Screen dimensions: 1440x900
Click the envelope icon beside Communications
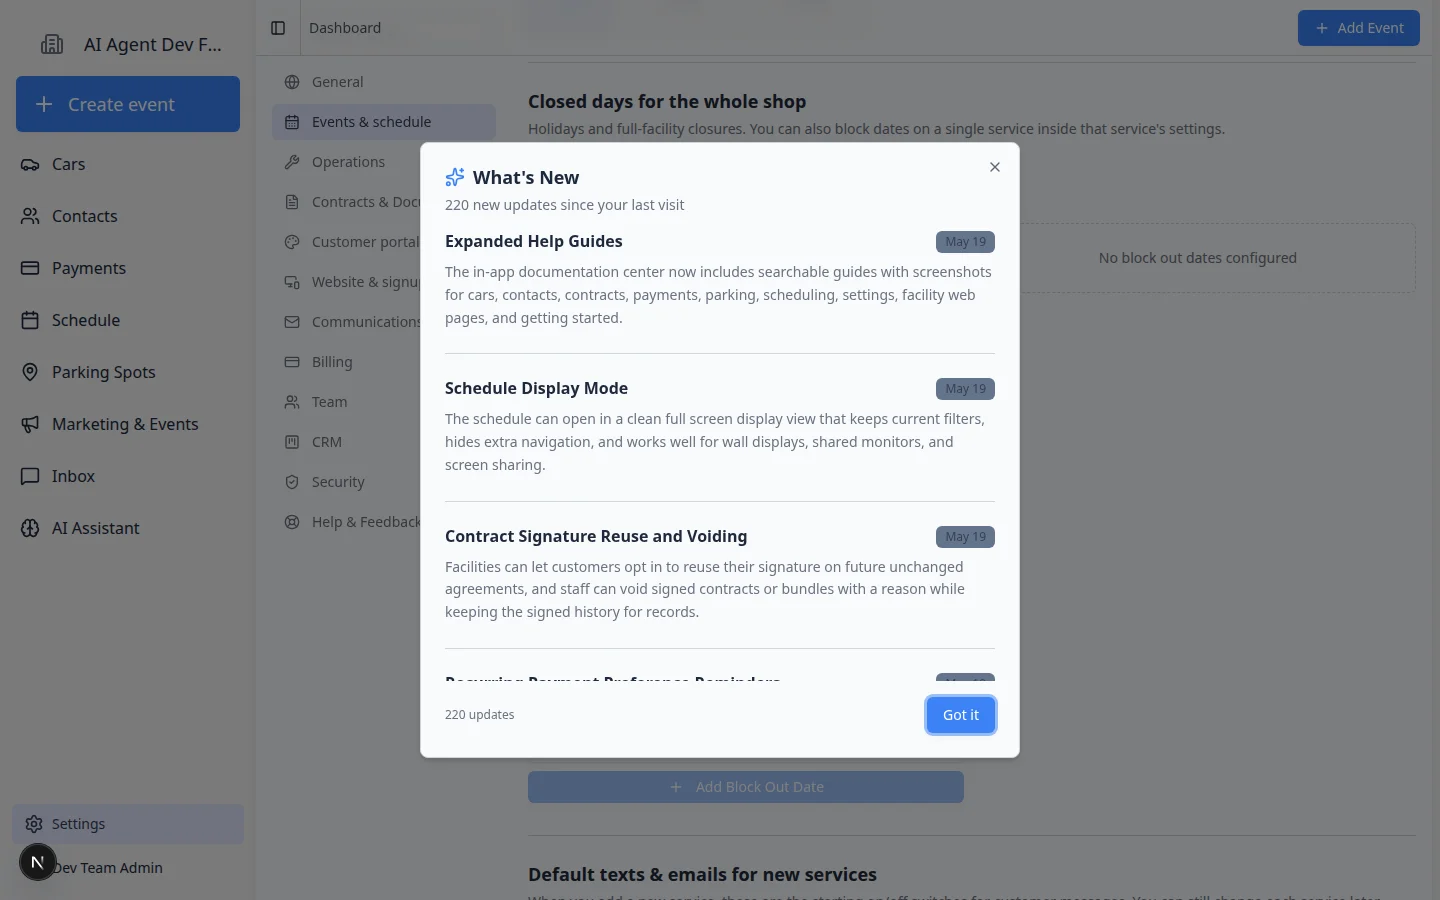pyautogui.click(x=292, y=322)
